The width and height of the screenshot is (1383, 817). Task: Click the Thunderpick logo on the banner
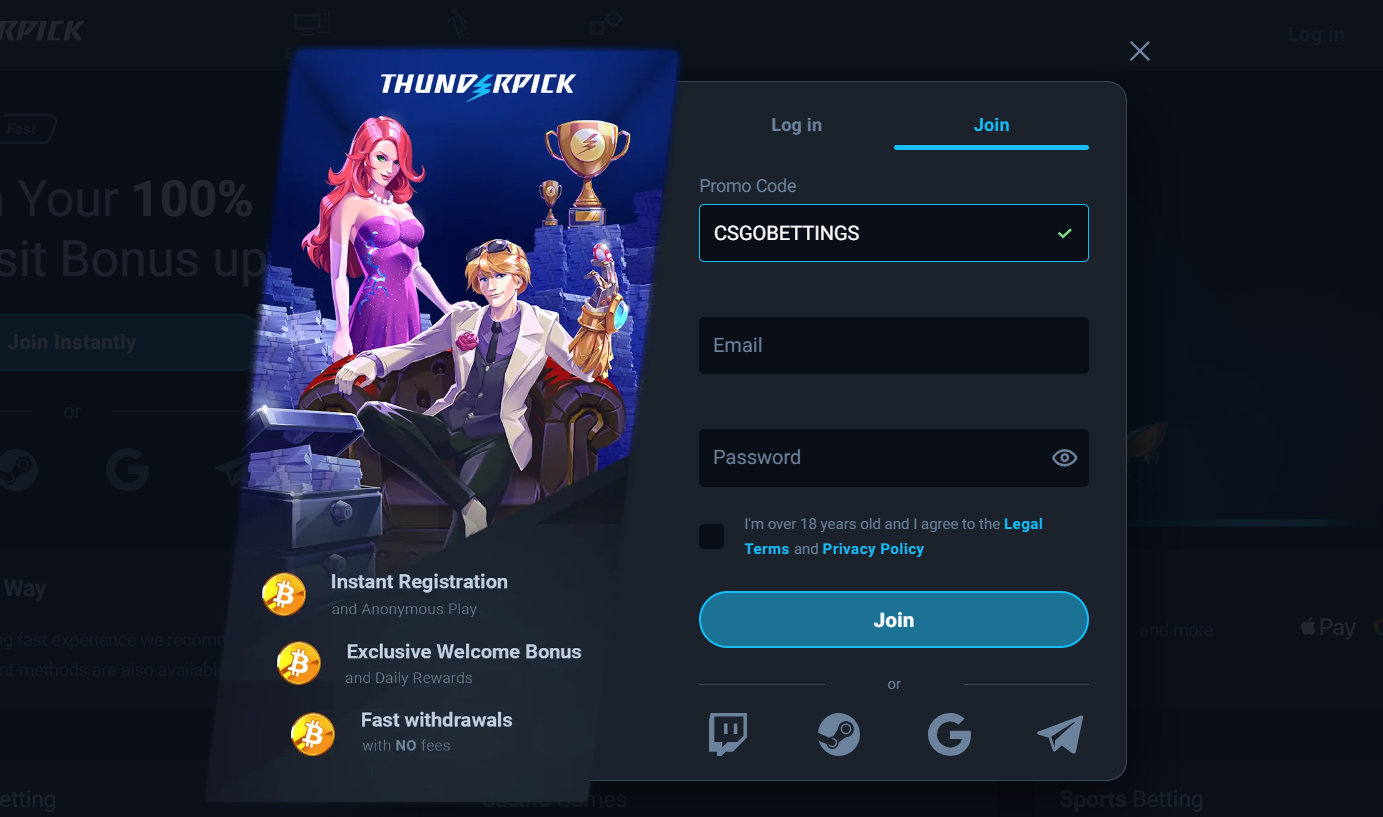478,85
